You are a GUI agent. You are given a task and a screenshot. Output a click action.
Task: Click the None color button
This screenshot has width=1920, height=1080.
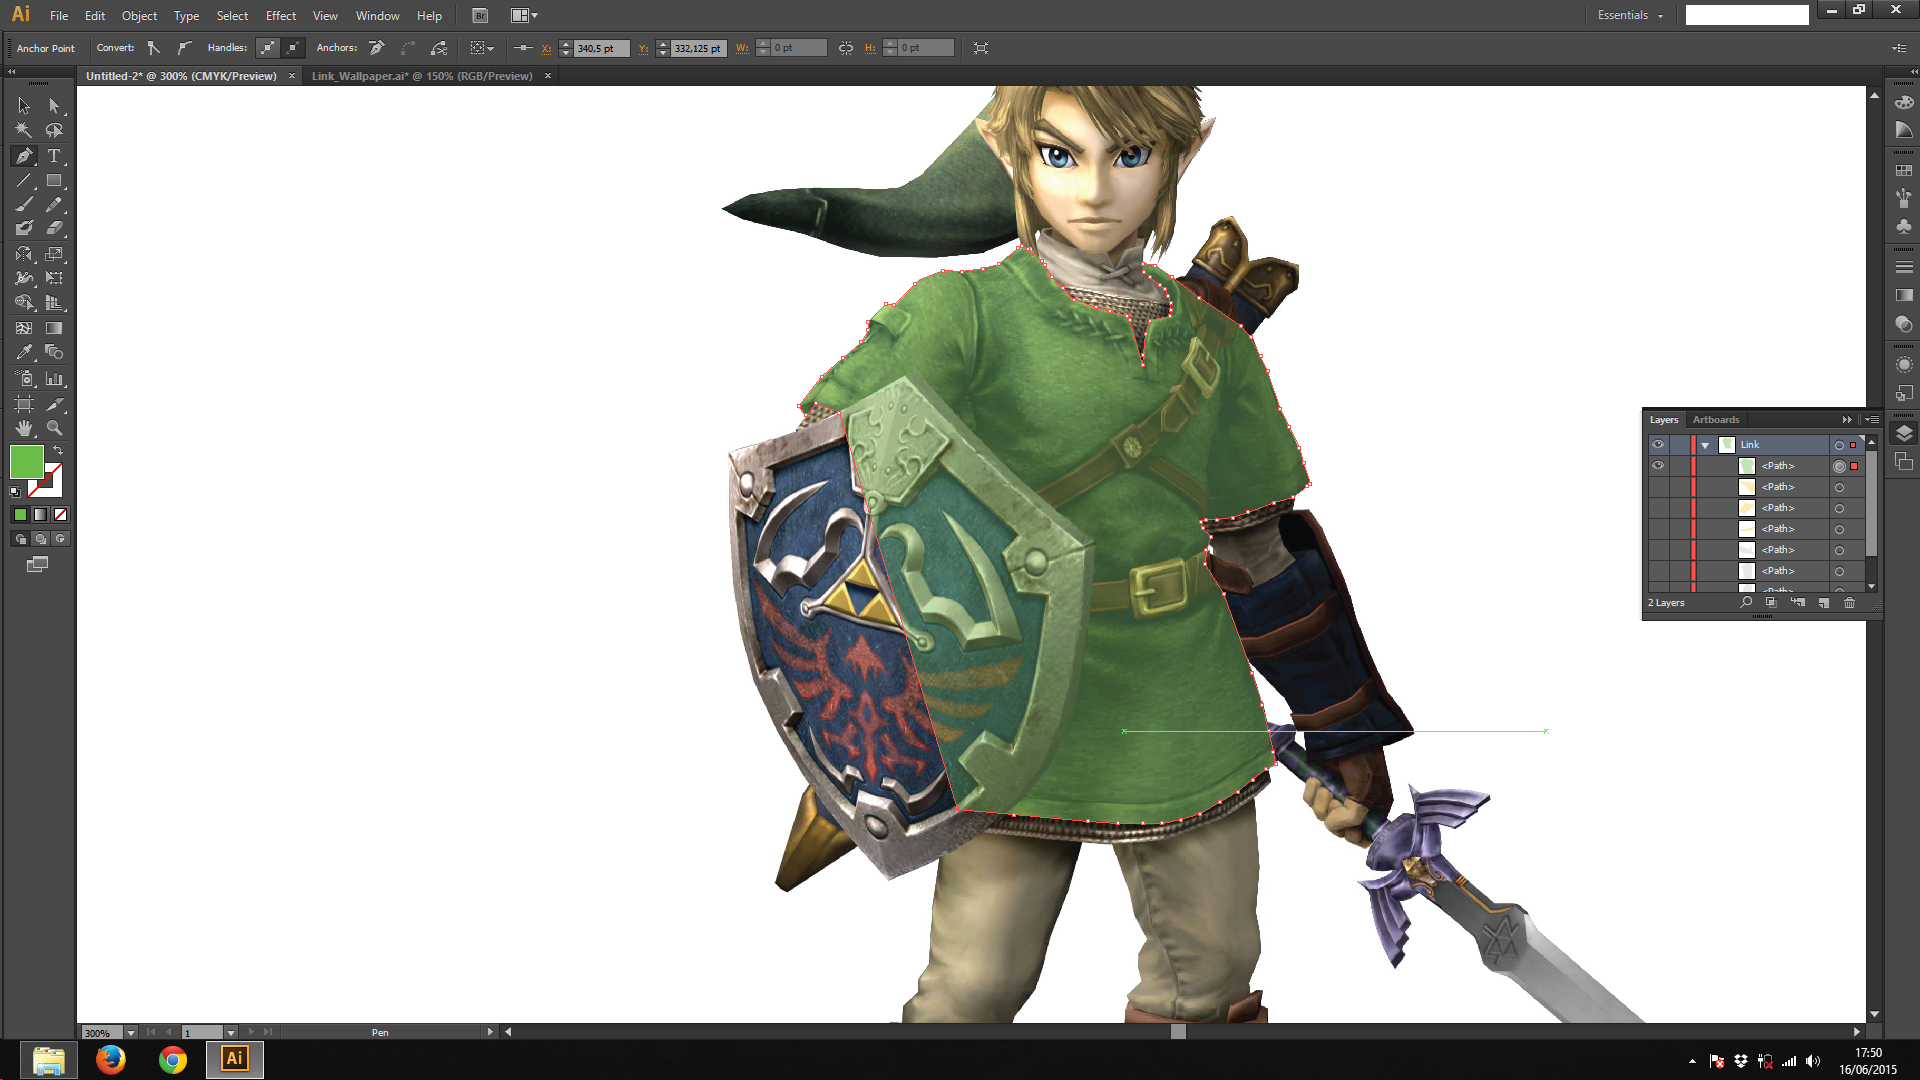60,514
